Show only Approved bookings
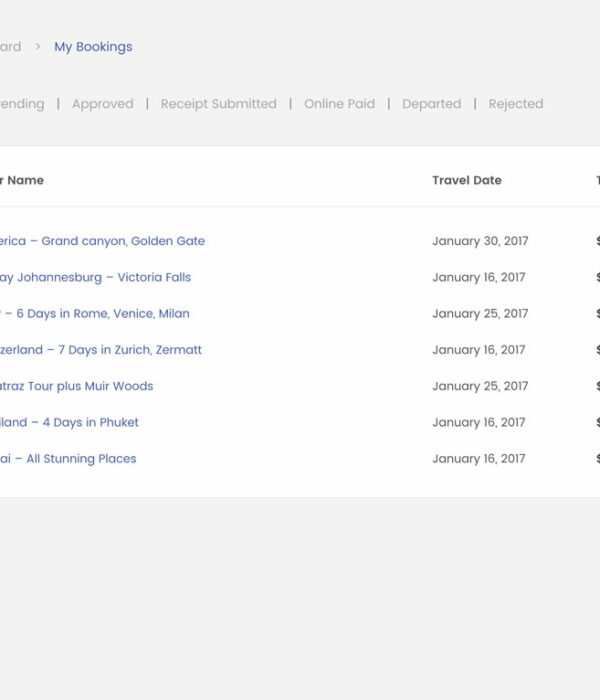The width and height of the screenshot is (600, 700). [102, 104]
